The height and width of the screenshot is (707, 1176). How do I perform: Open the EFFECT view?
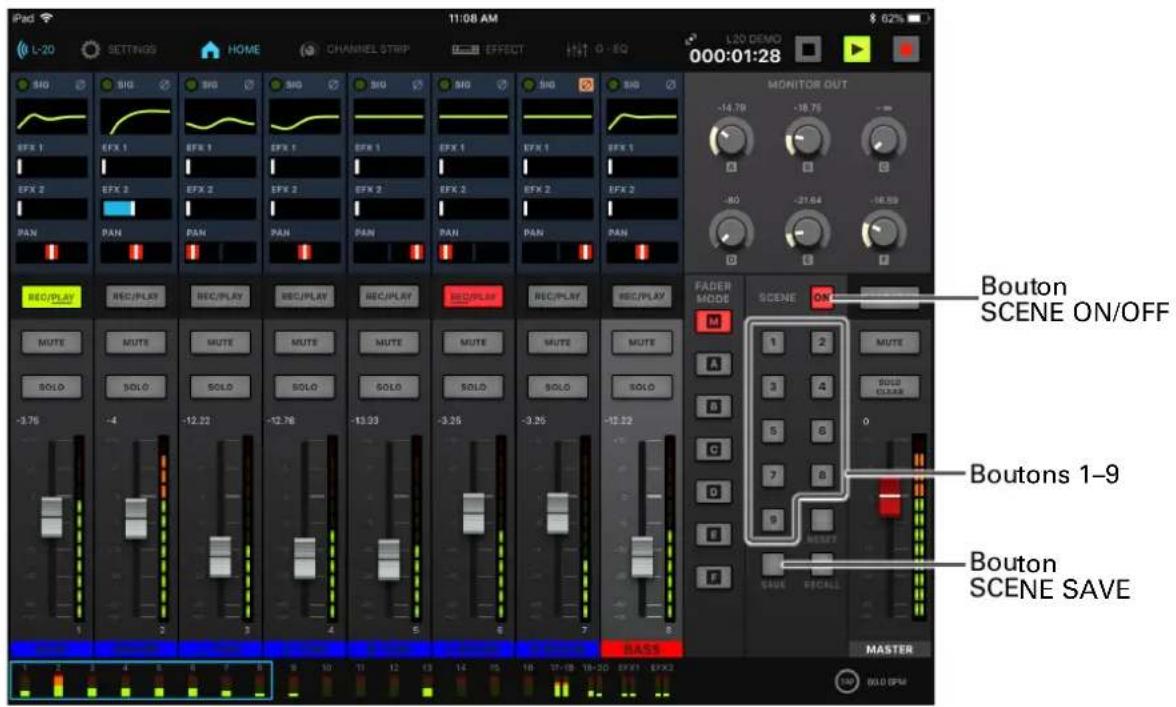[488, 49]
